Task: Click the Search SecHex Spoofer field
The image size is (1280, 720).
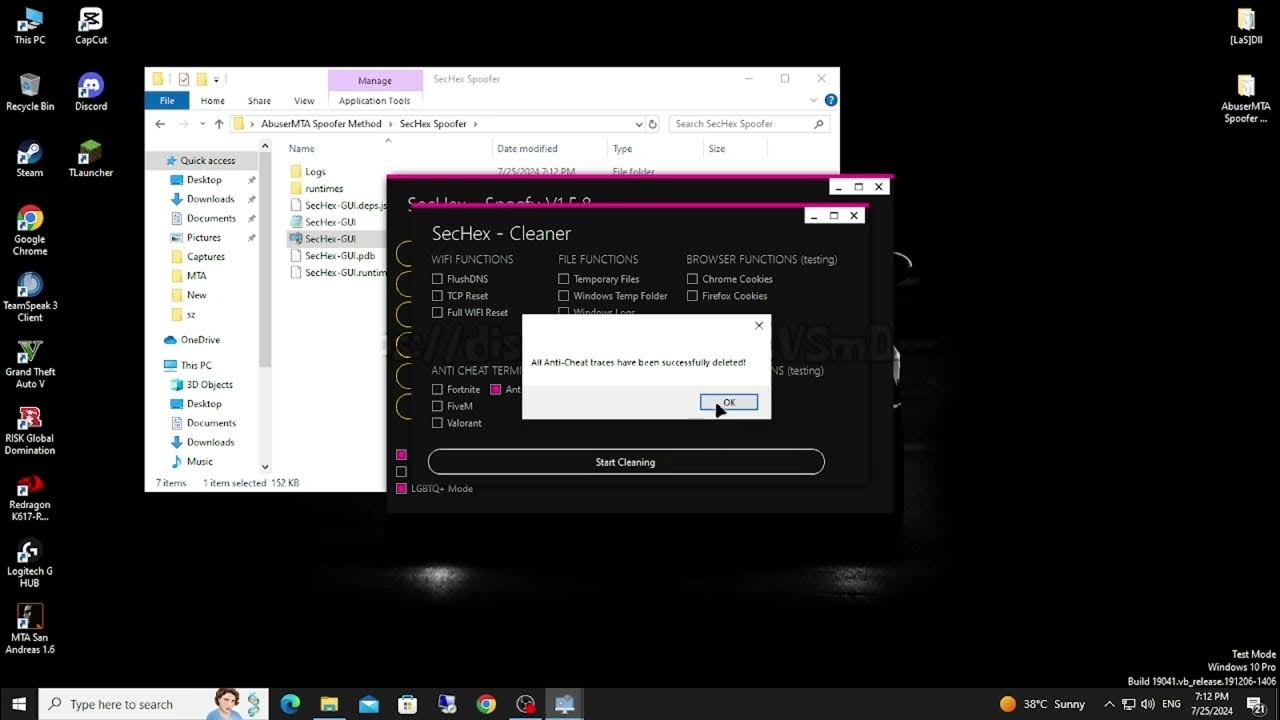Action: (740, 124)
